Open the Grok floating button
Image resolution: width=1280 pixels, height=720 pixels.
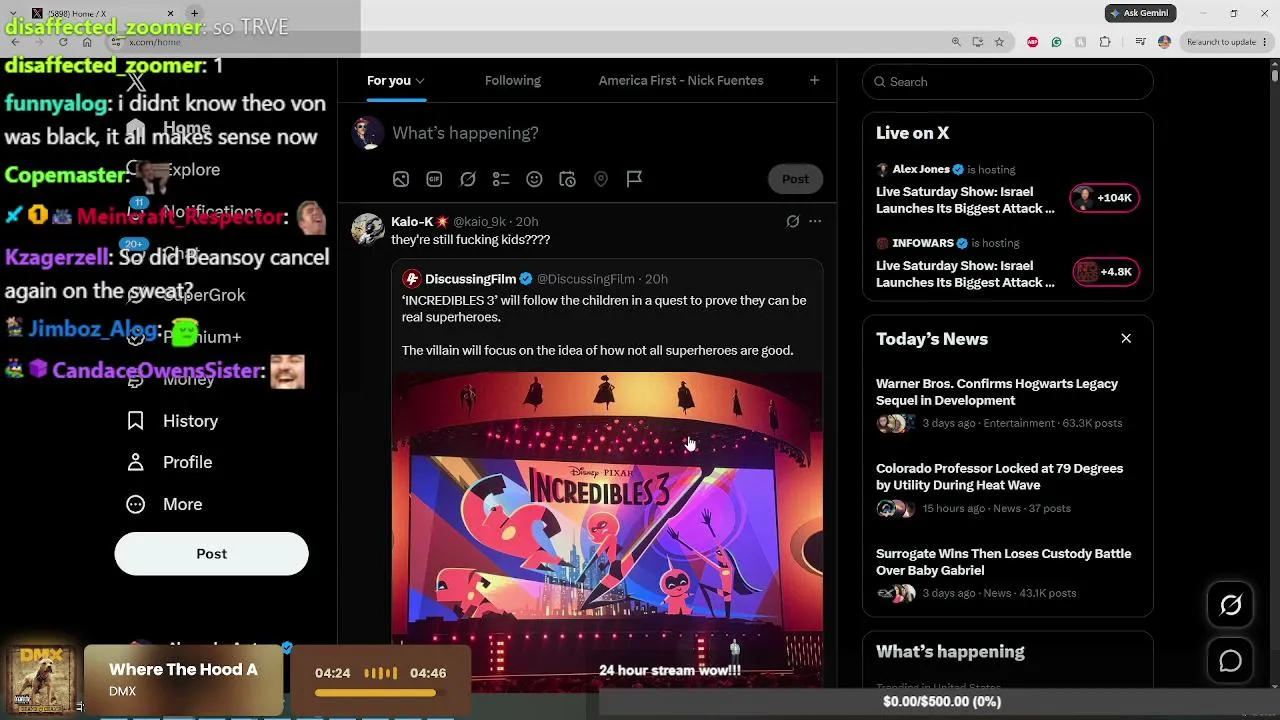[x=1231, y=604]
